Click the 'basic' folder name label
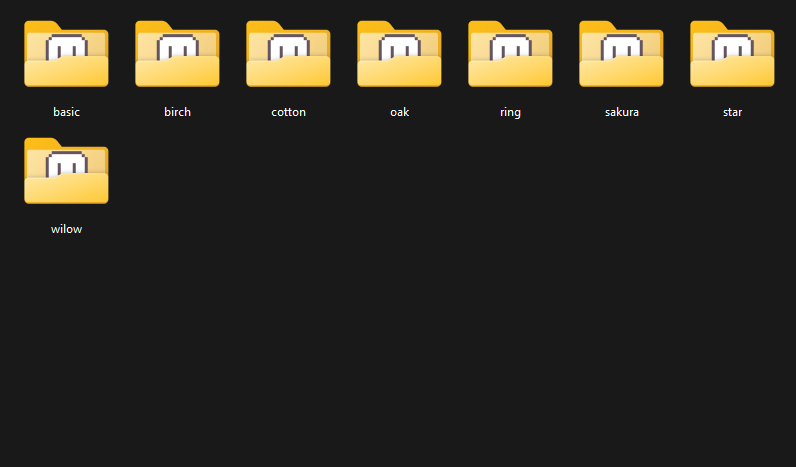Image resolution: width=796 pixels, height=467 pixels. [67, 112]
